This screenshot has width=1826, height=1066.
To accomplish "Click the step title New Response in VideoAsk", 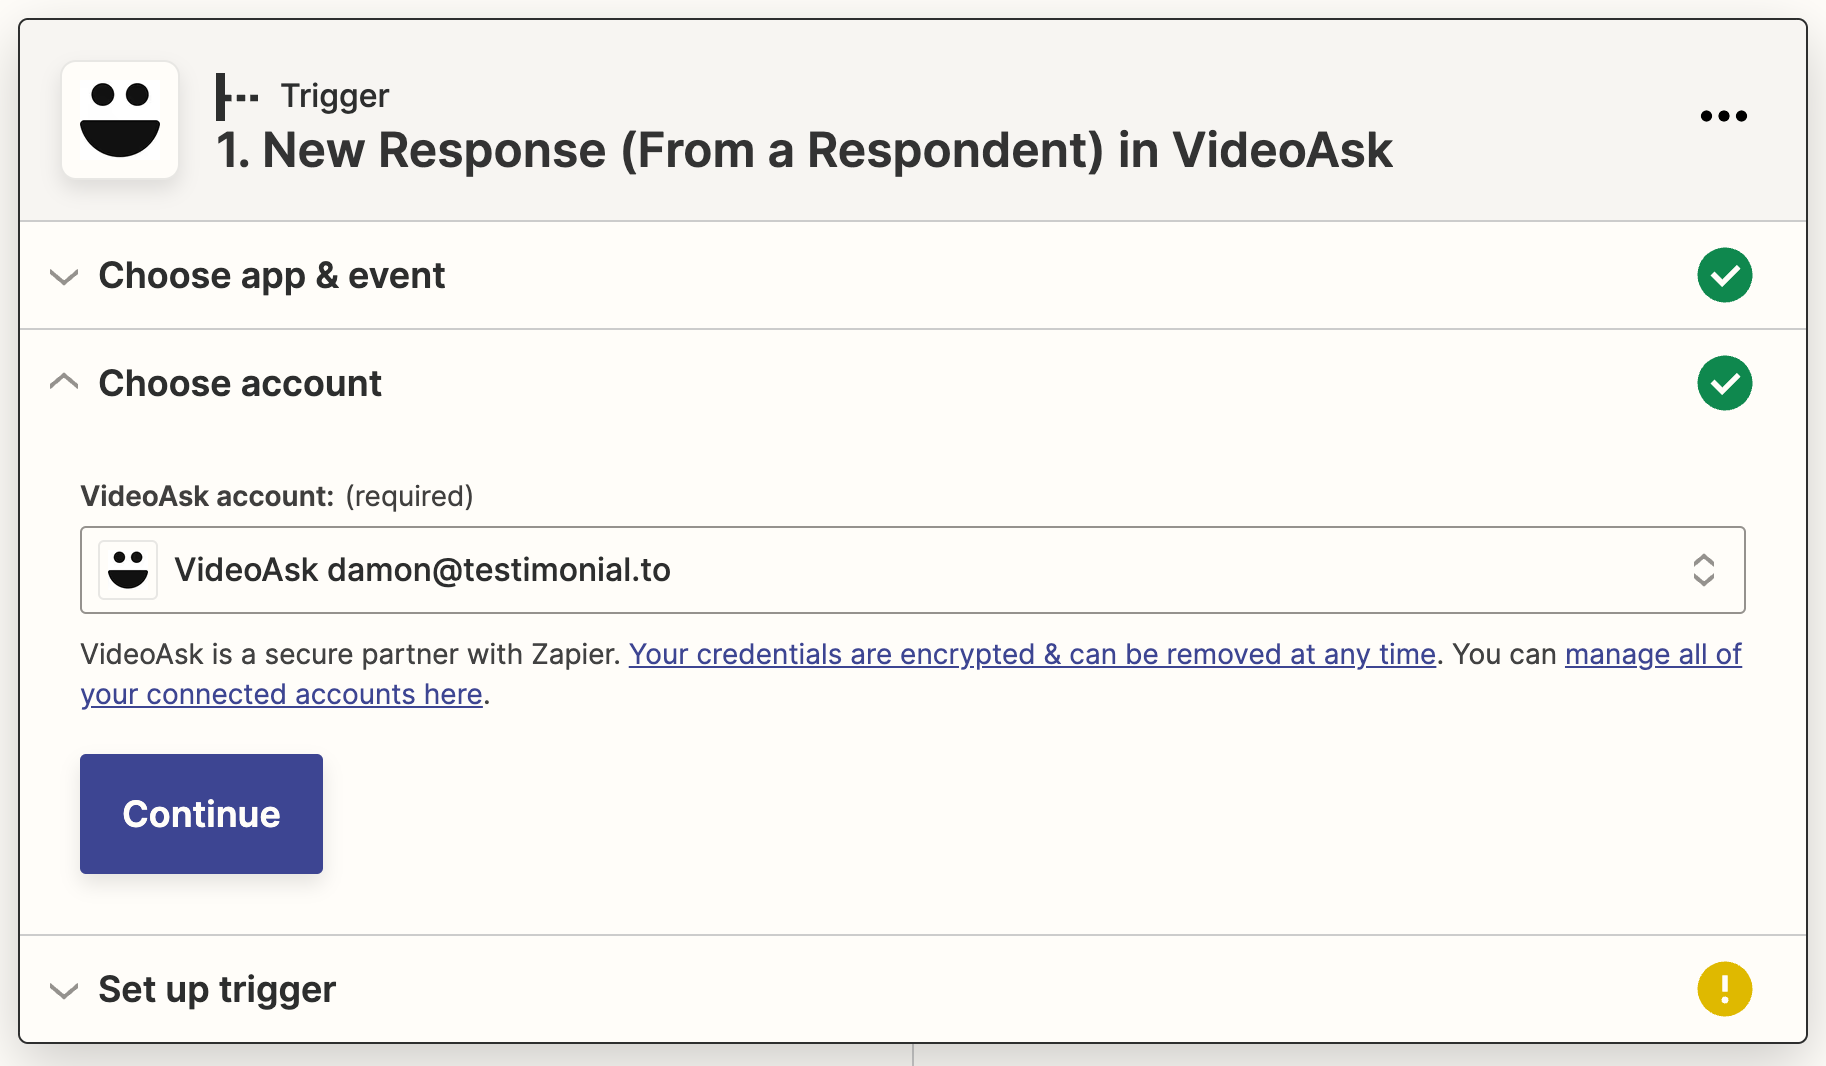I will [804, 151].
